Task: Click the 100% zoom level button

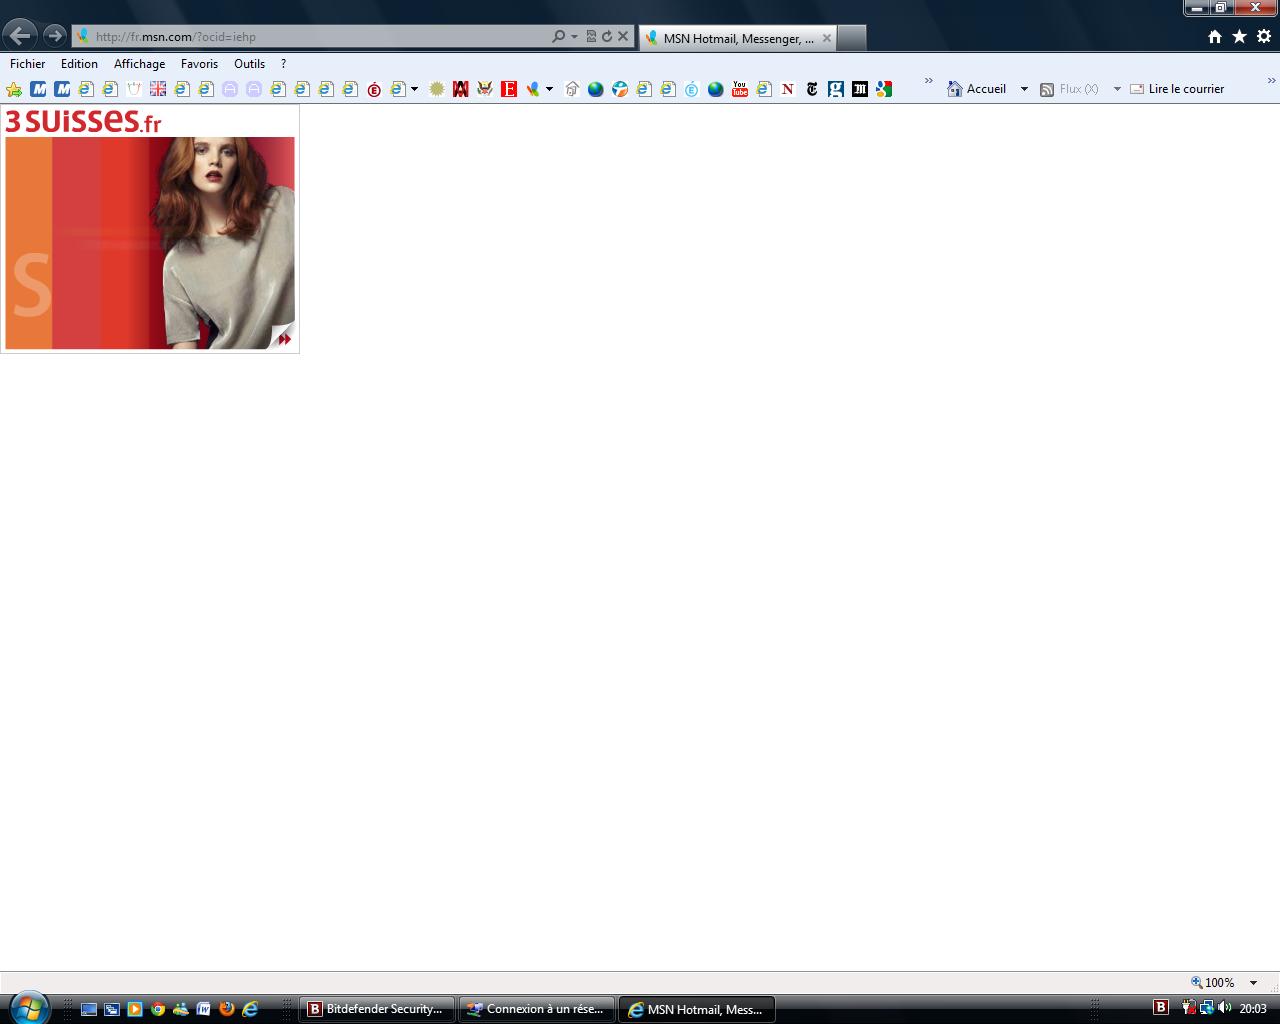Action: coord(1213,982)
